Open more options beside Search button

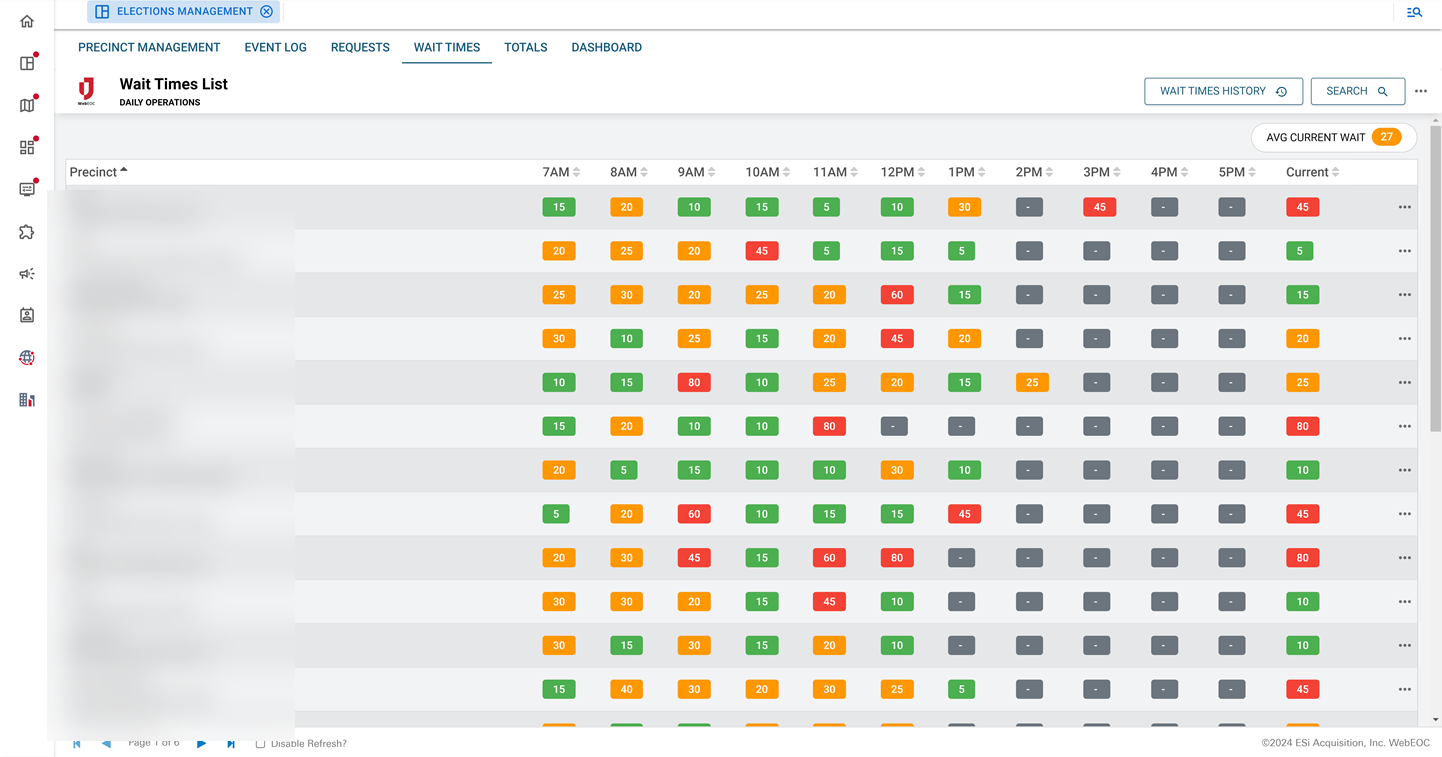(1421, 91)
